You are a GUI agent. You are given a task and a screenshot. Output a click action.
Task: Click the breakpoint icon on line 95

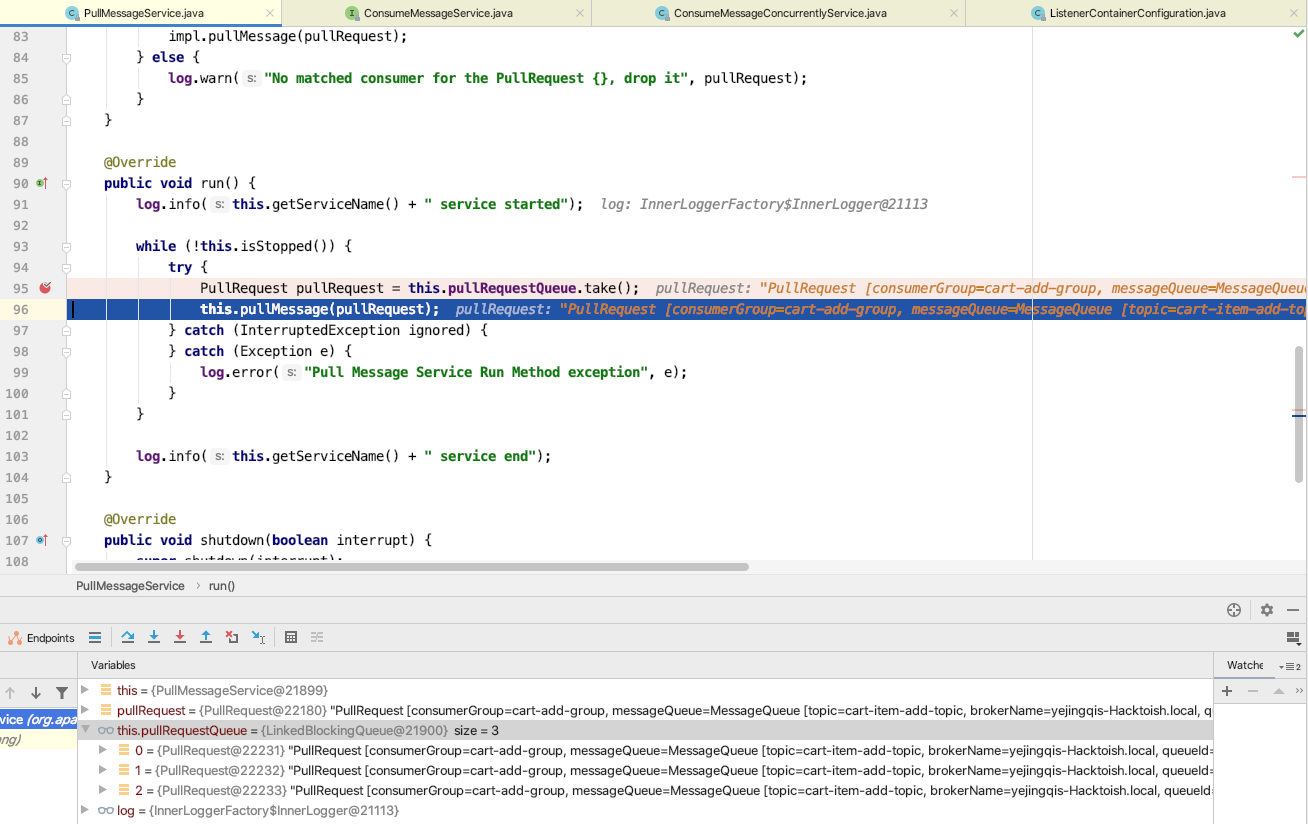(45, 288)
